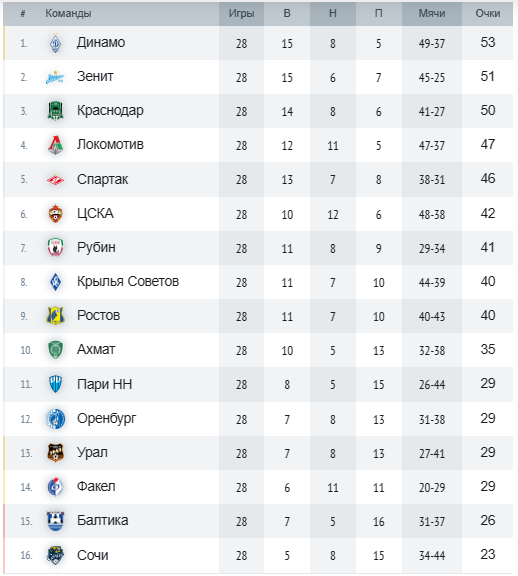Image resolution: width=518 pixels, height=576 pixels.
Task: Open the ЦСКА club crest
Action: pyautogui.click(x=55, y=214)
